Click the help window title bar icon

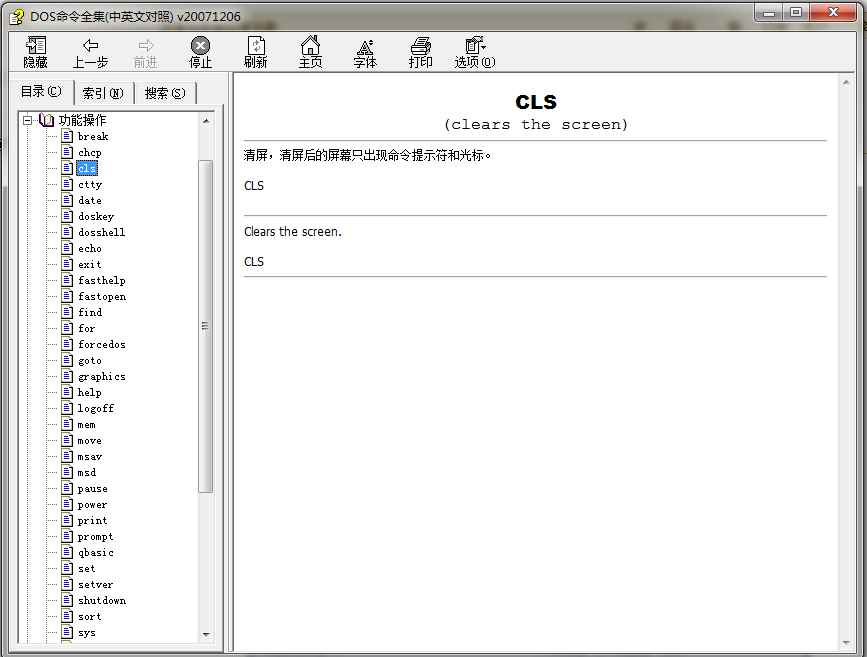point(16,17)
